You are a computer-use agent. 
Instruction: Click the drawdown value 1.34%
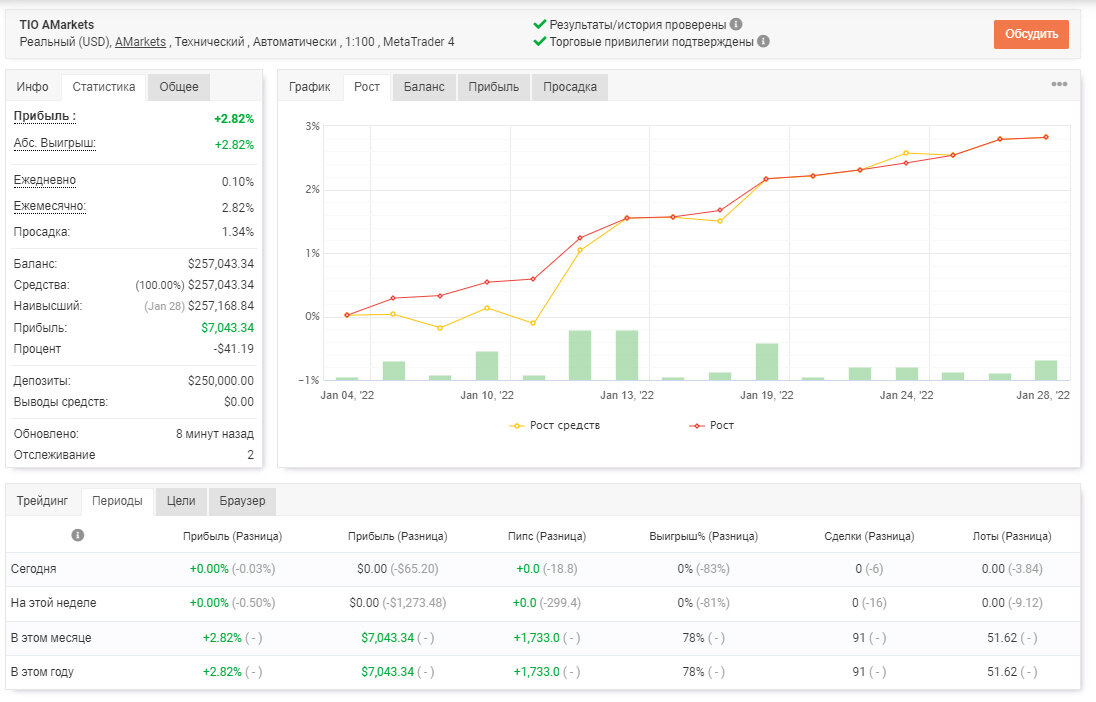point(238,231)
